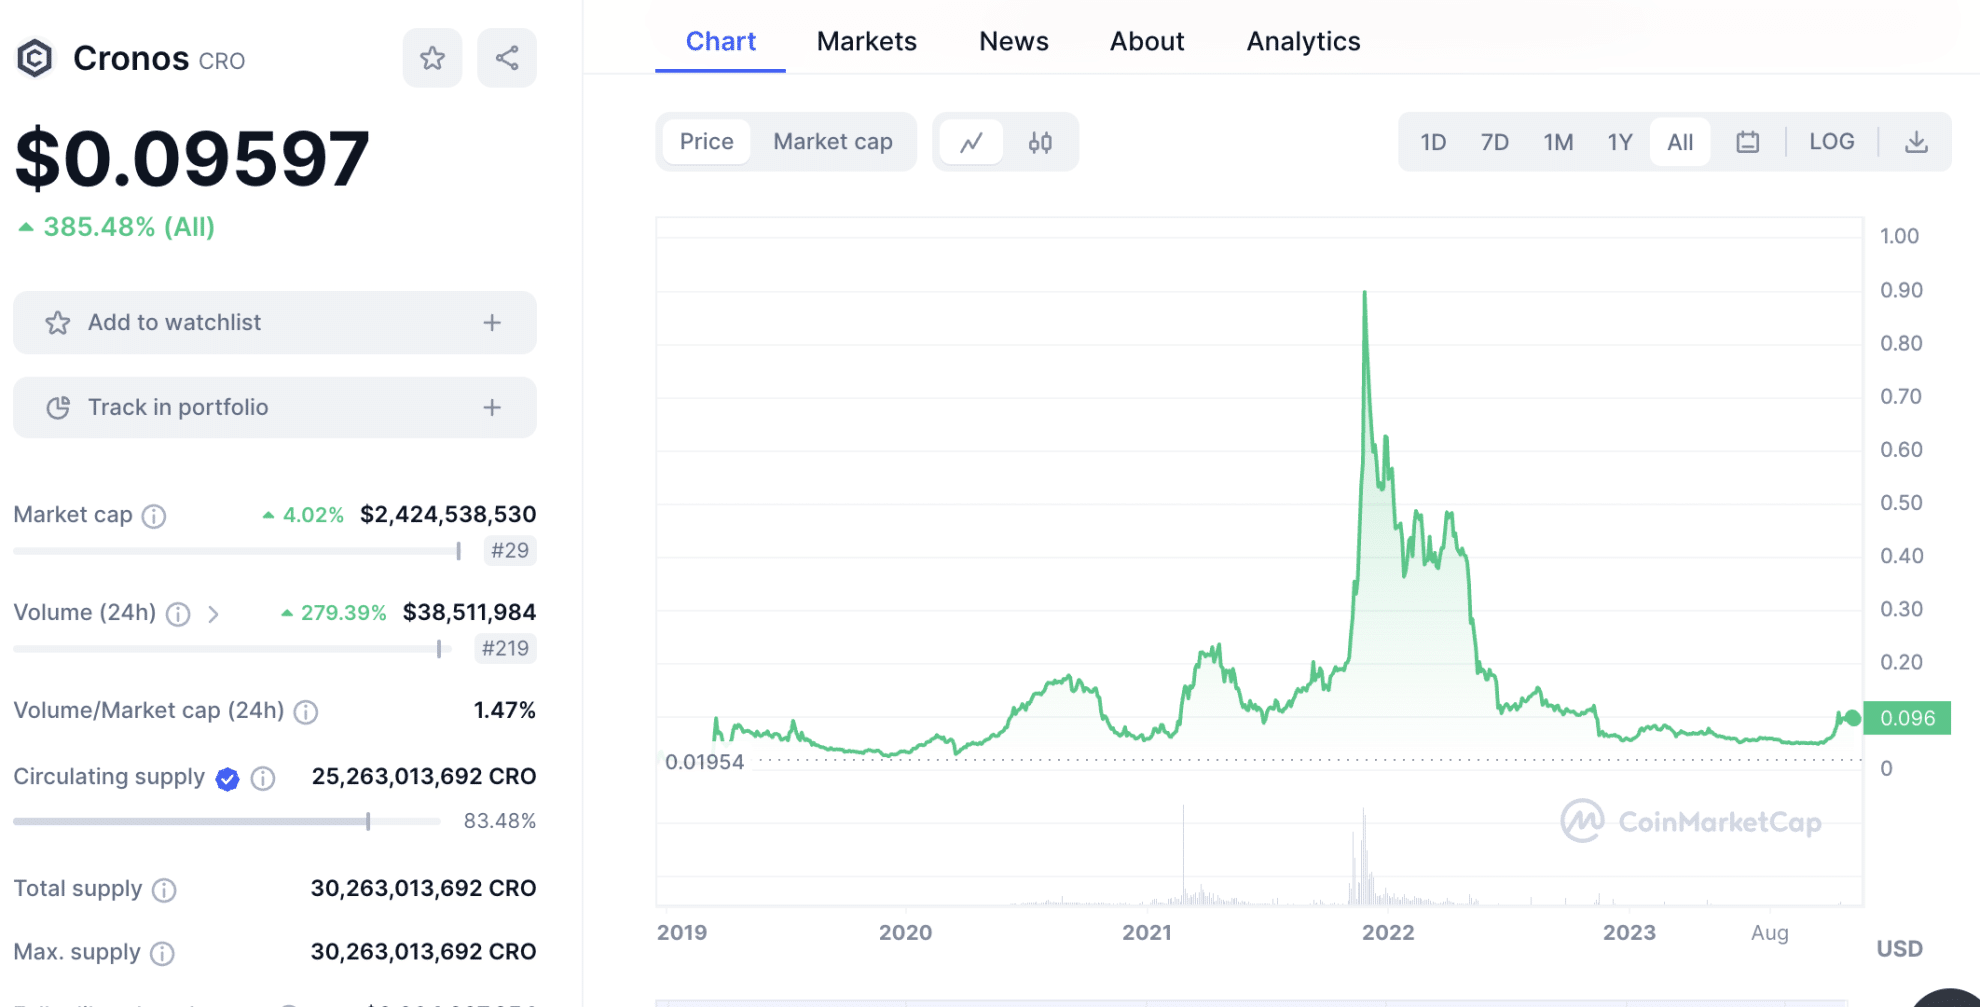This screenshot has width=1980, height=1007.
Task: Click the 83.48% supply percentage
Action: [500, 821]
